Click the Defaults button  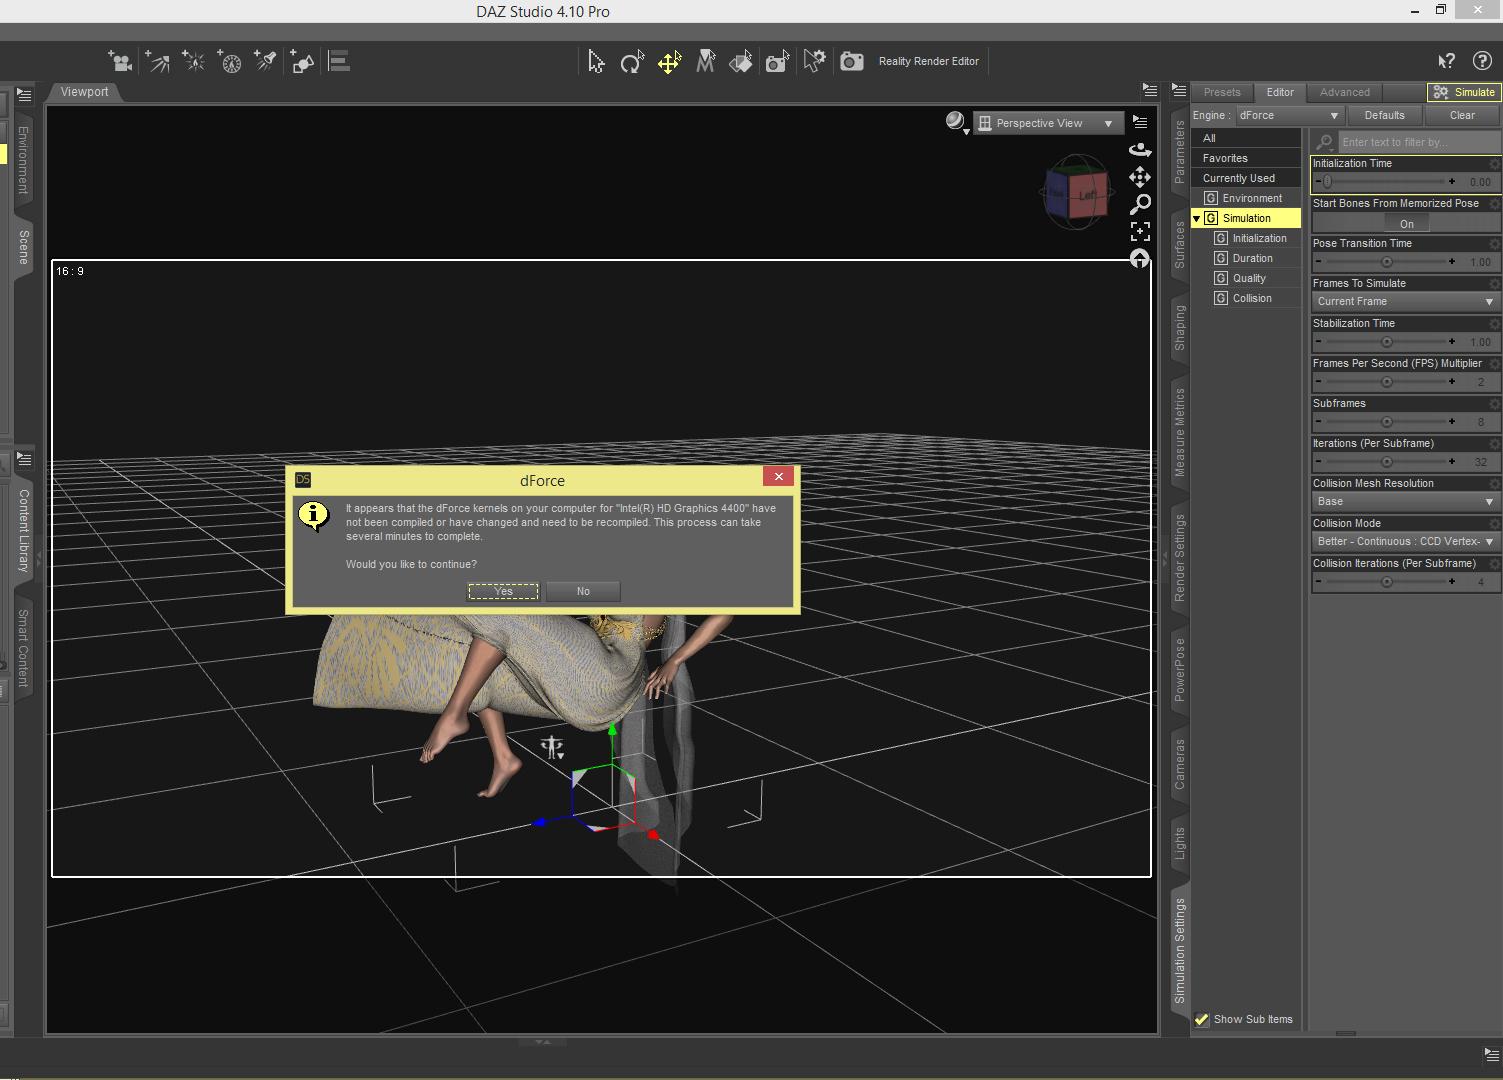pyautogui.click(x=1384, y=115)
